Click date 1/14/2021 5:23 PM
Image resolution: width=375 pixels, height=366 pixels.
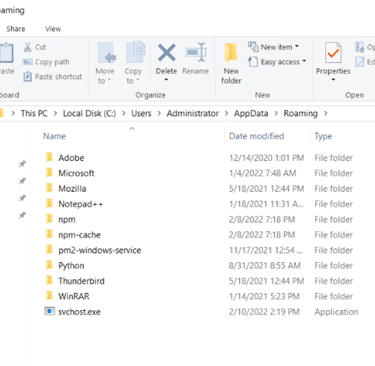pyautogui.click(x=264, y=296)
